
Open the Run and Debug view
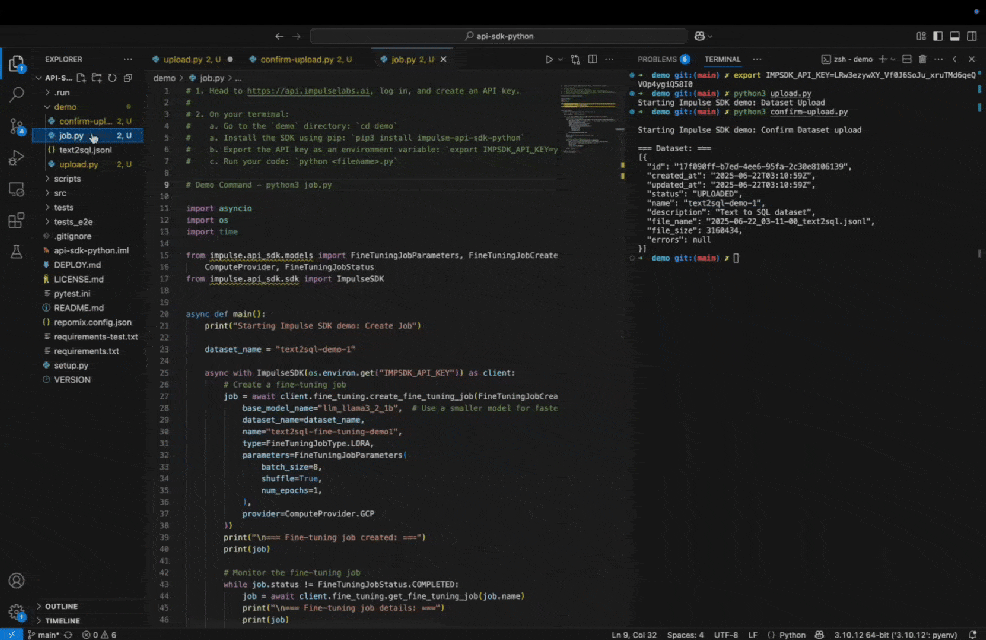16,158
